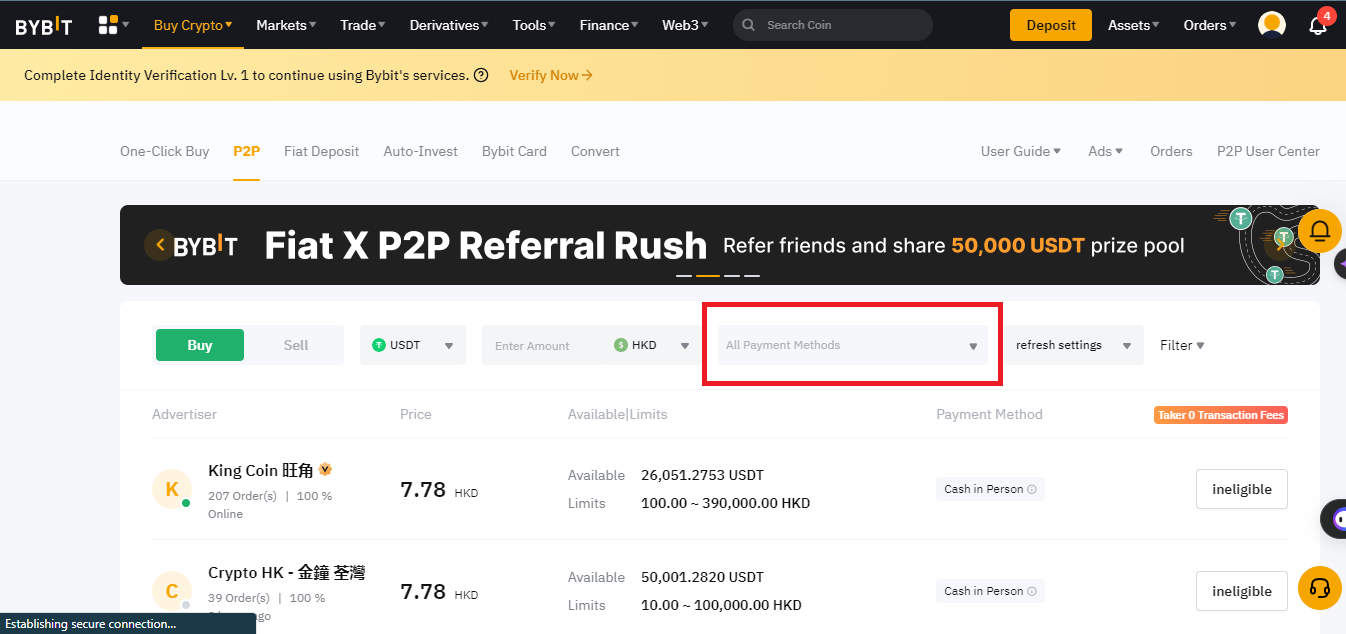1346x634 pixels.
Task: Select the P2P tab
Action: (247, 151)
